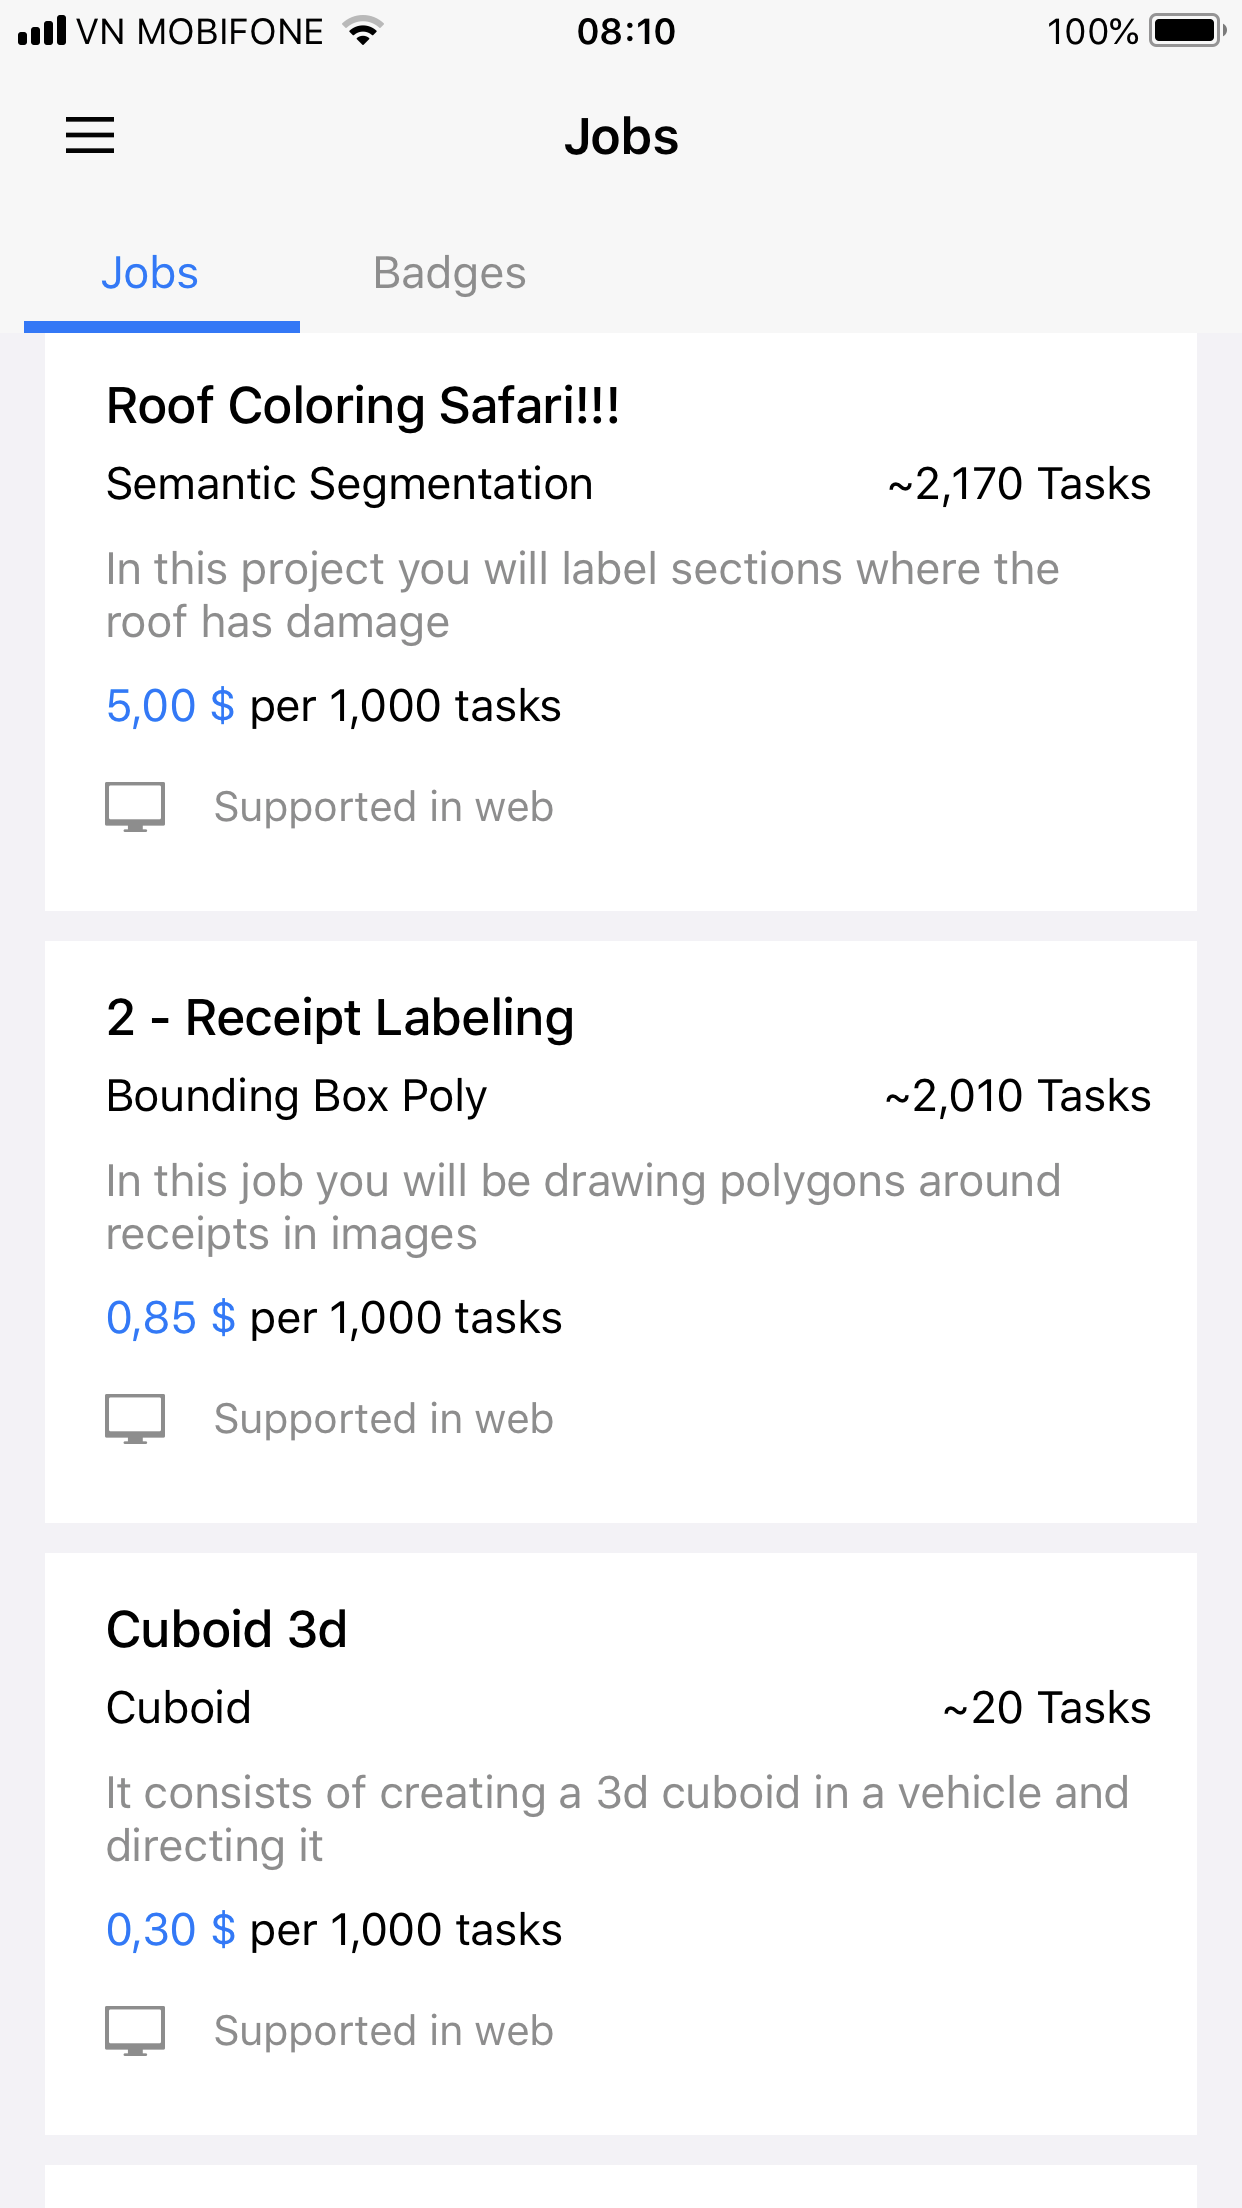Select the Jobs tab
The height and width of the screenshot is (2208, 1242).
point(150,273)
